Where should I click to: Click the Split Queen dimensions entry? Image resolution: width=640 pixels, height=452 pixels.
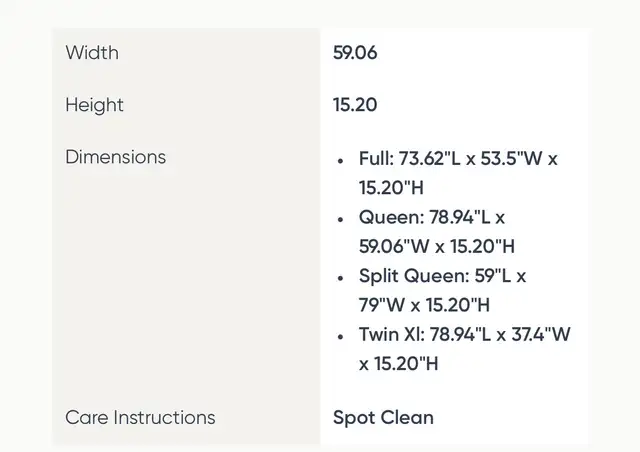[x=442, y=290]
